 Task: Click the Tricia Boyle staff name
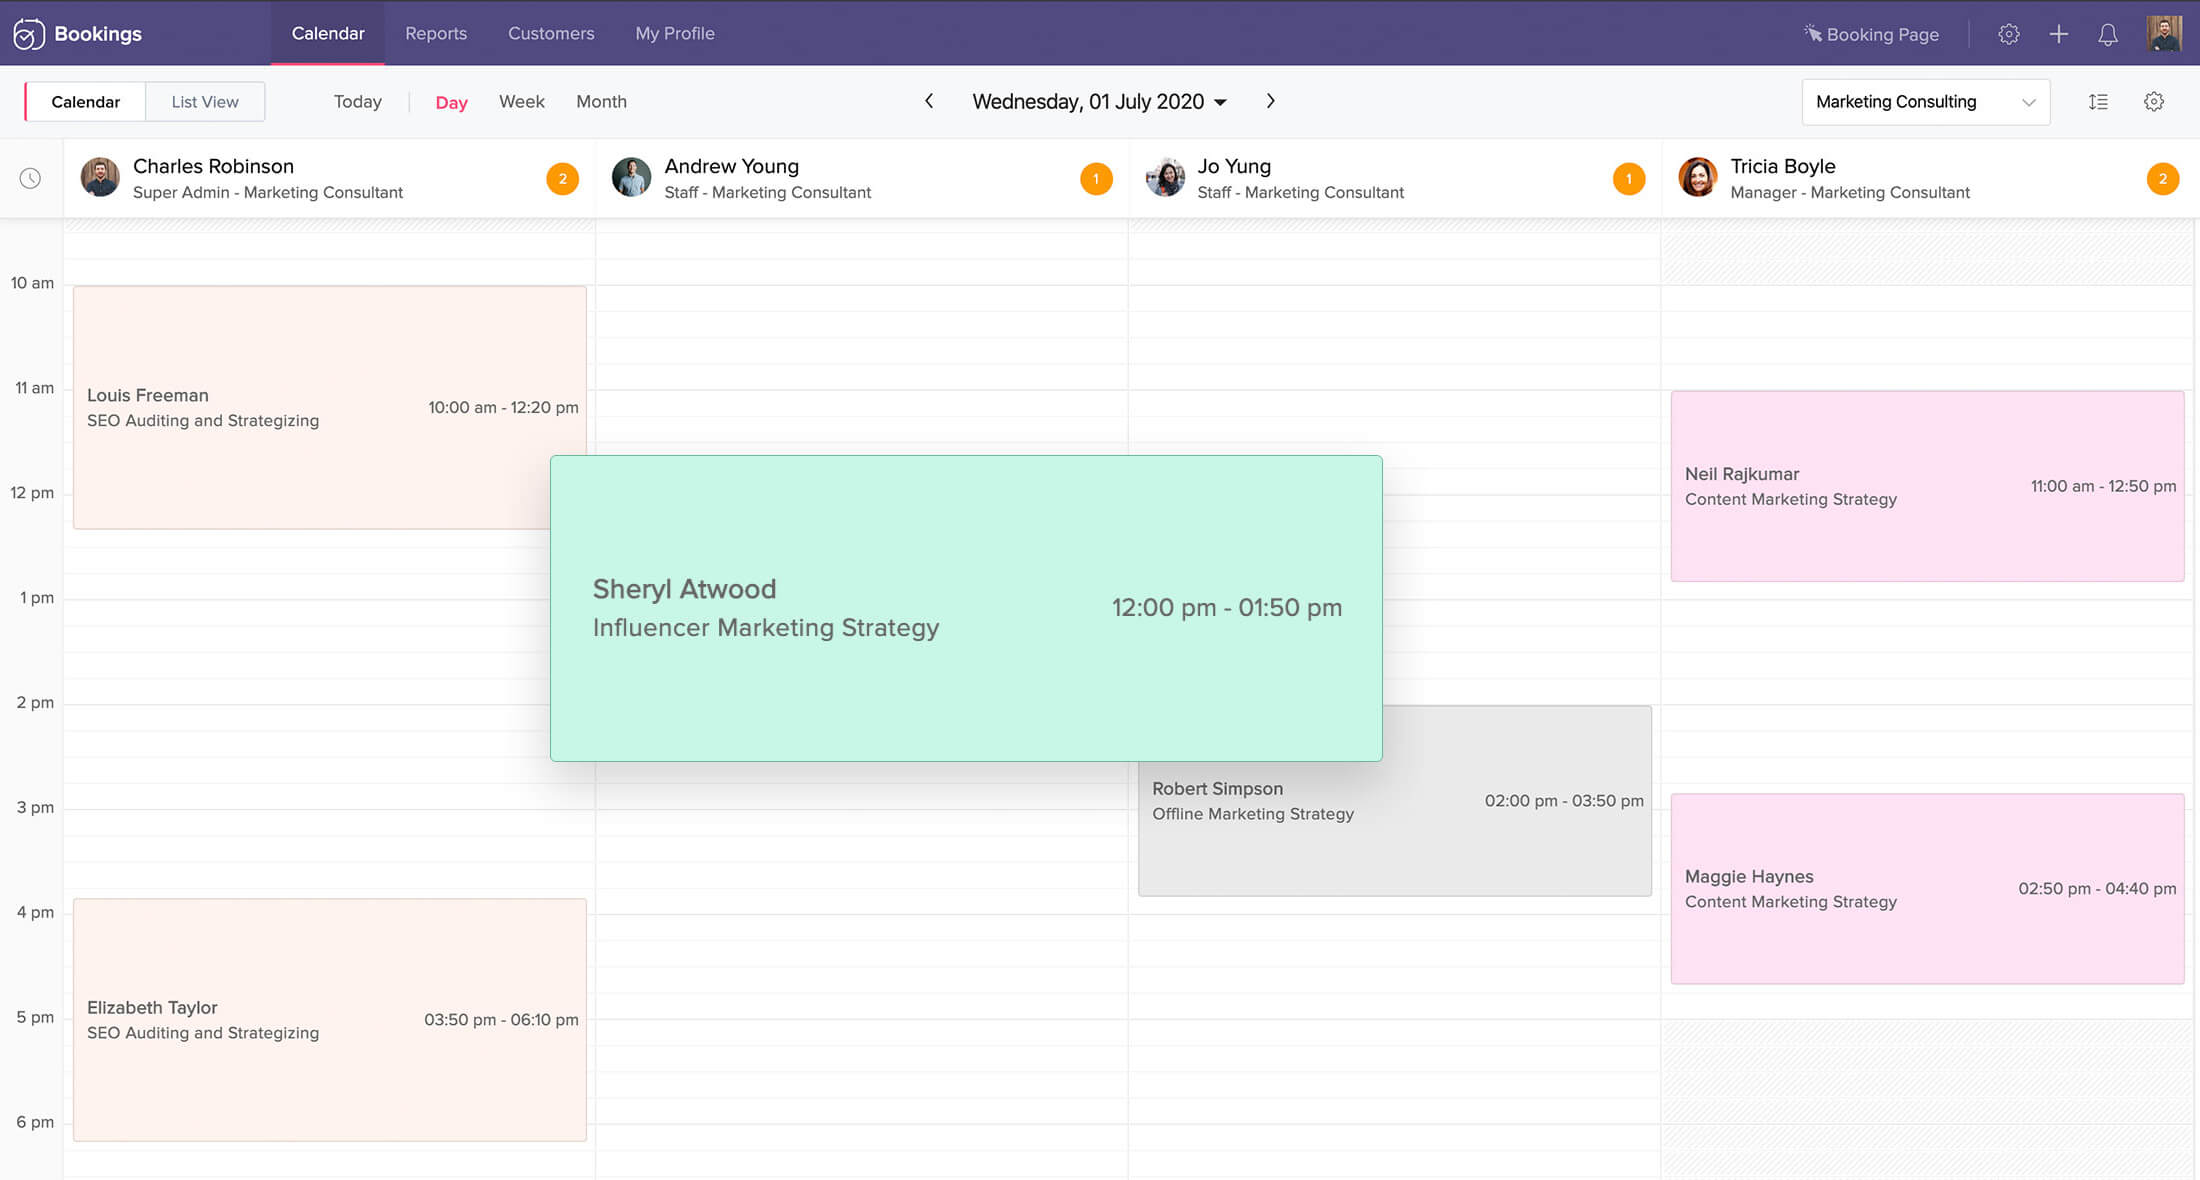pos(1783,166)
